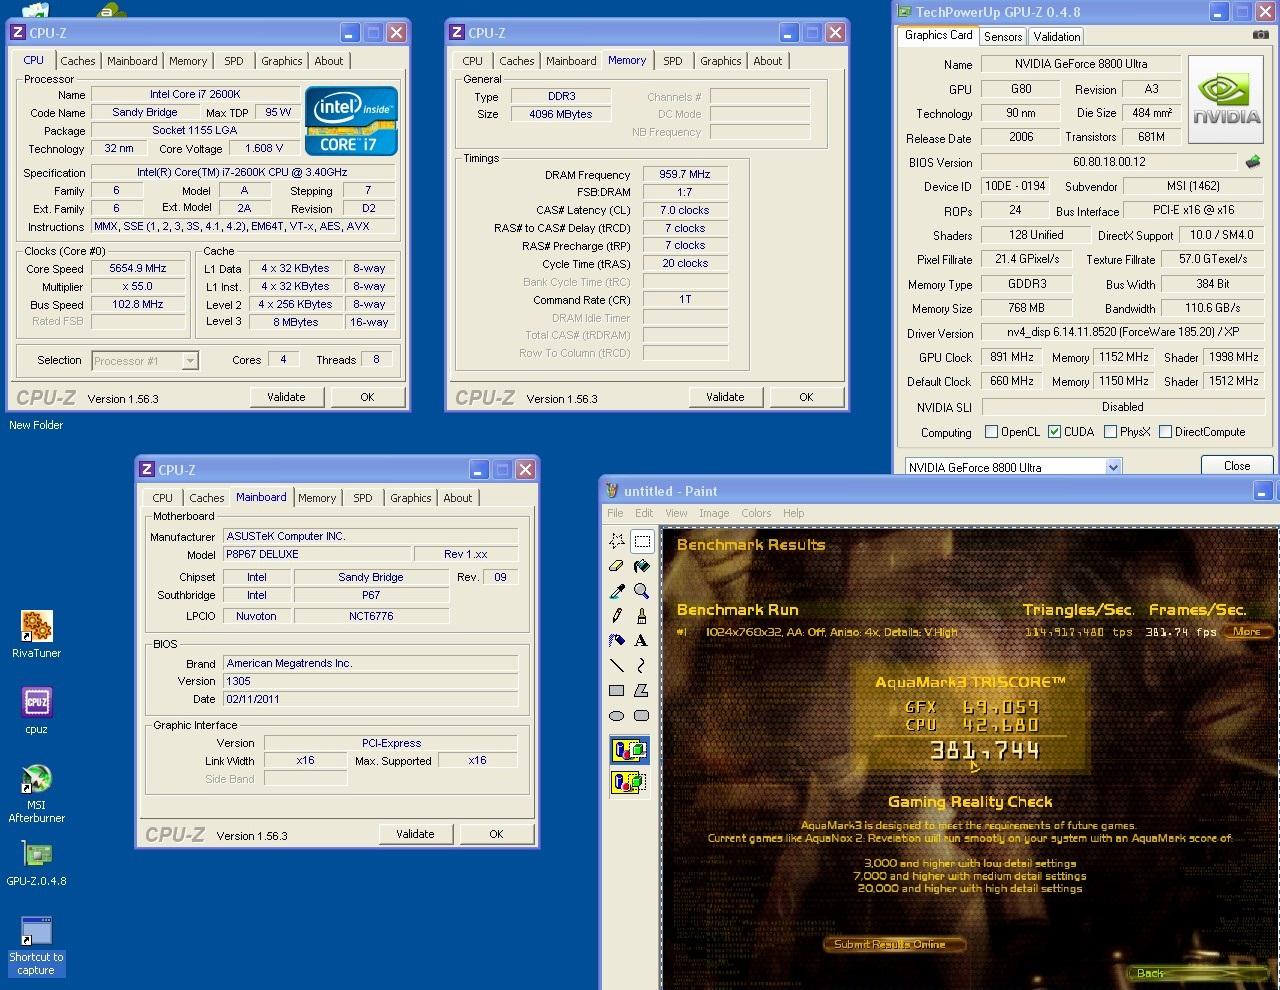This screenshot has width=1280, height=990.
Task: Click OK in the Mainboard CPU-Z window
Action: pyautogui.click(x=496, y=834)
